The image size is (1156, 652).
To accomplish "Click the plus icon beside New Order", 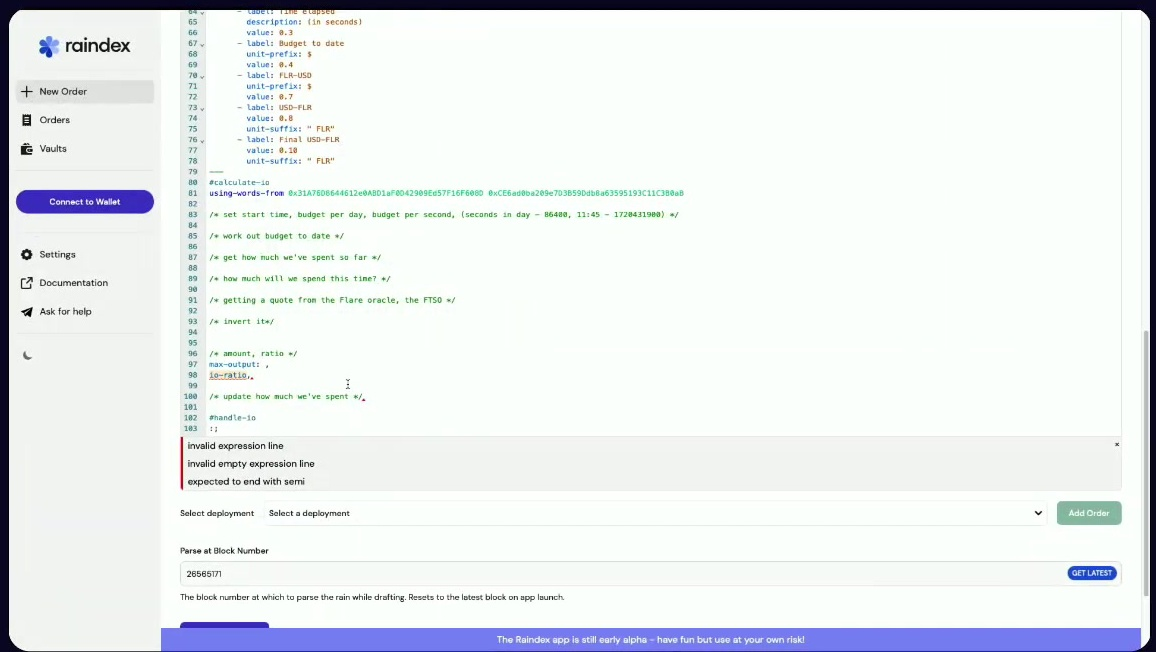I will click(27, 92).
